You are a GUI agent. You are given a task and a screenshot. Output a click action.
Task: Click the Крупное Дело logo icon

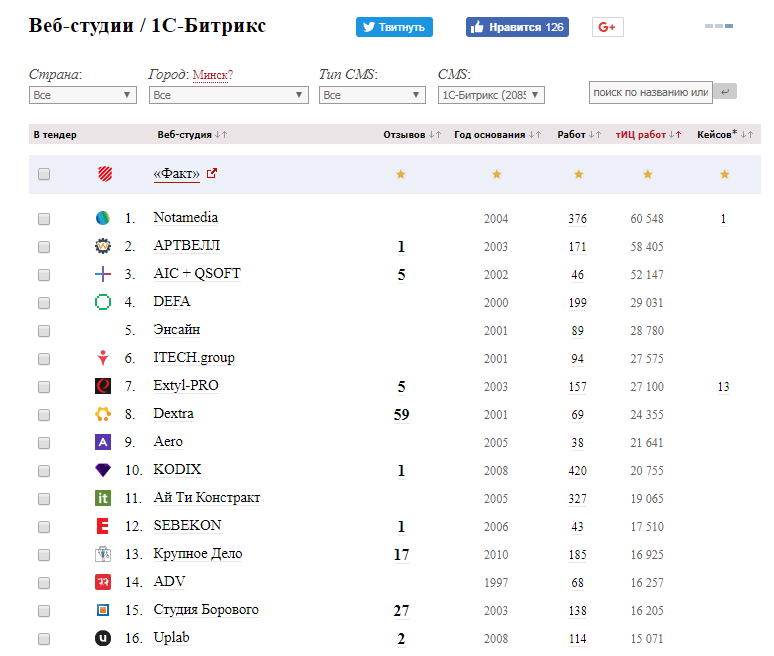[103, 554]
